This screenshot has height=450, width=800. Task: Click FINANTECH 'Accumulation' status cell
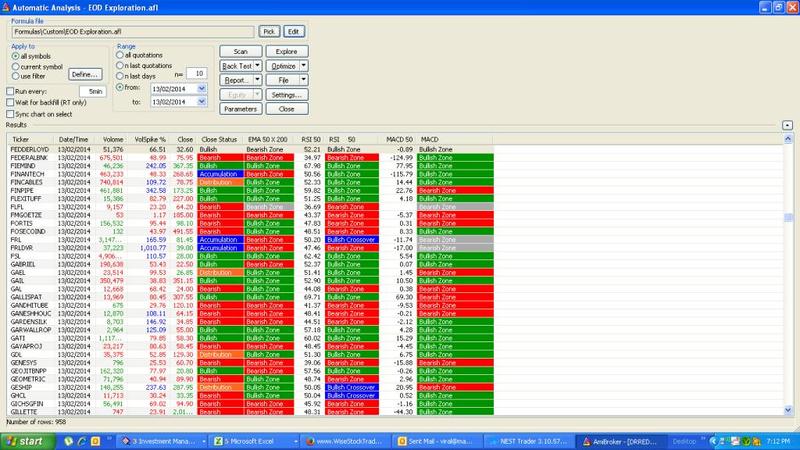(220, 174)
